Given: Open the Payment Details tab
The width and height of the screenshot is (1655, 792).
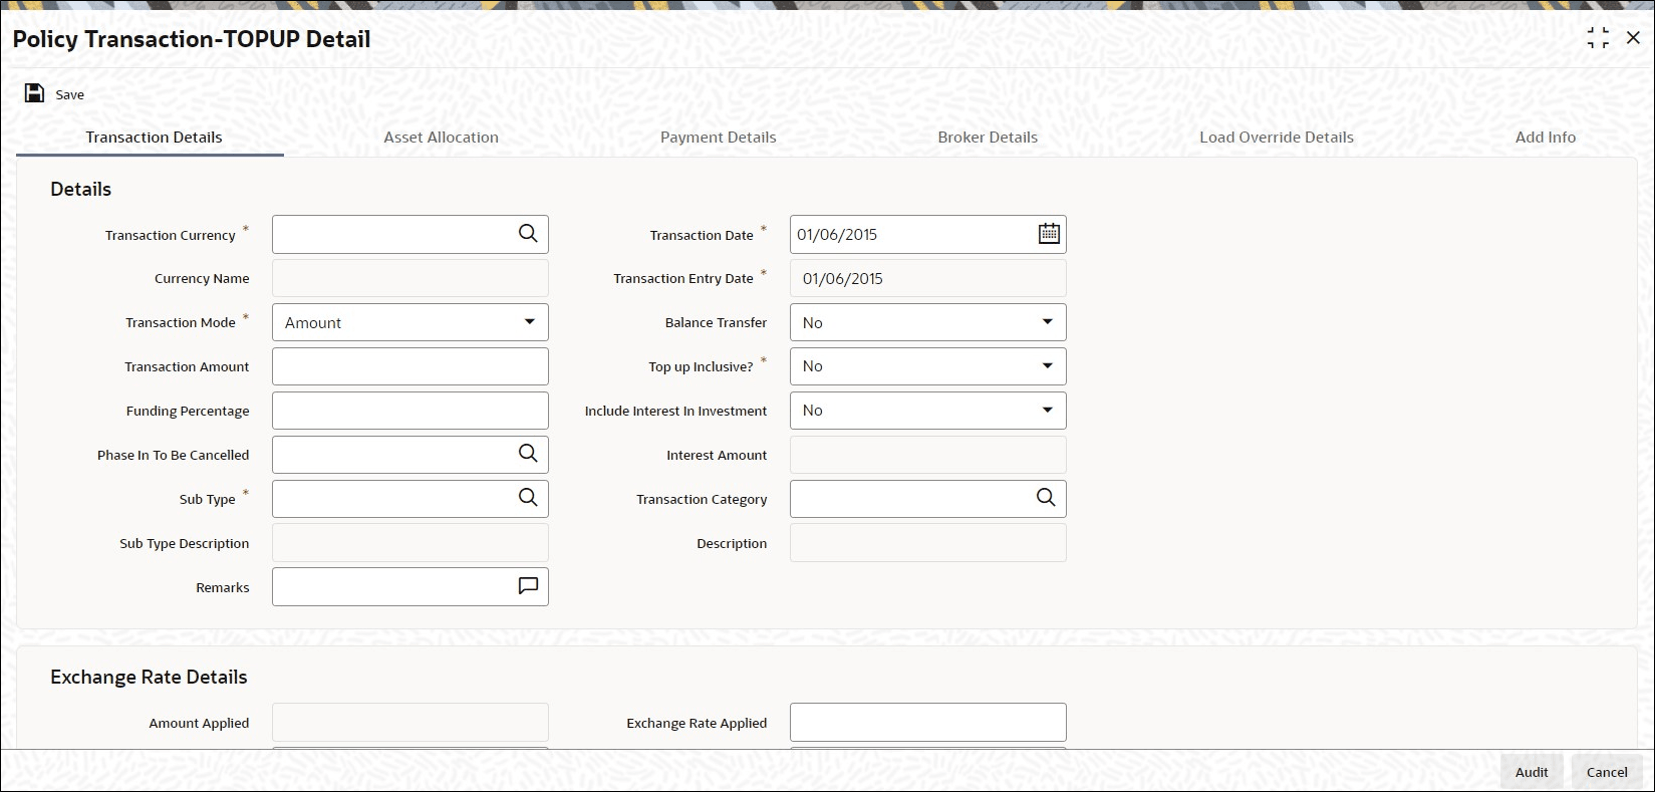Looking at the screenshot, I should coord(718,137).
